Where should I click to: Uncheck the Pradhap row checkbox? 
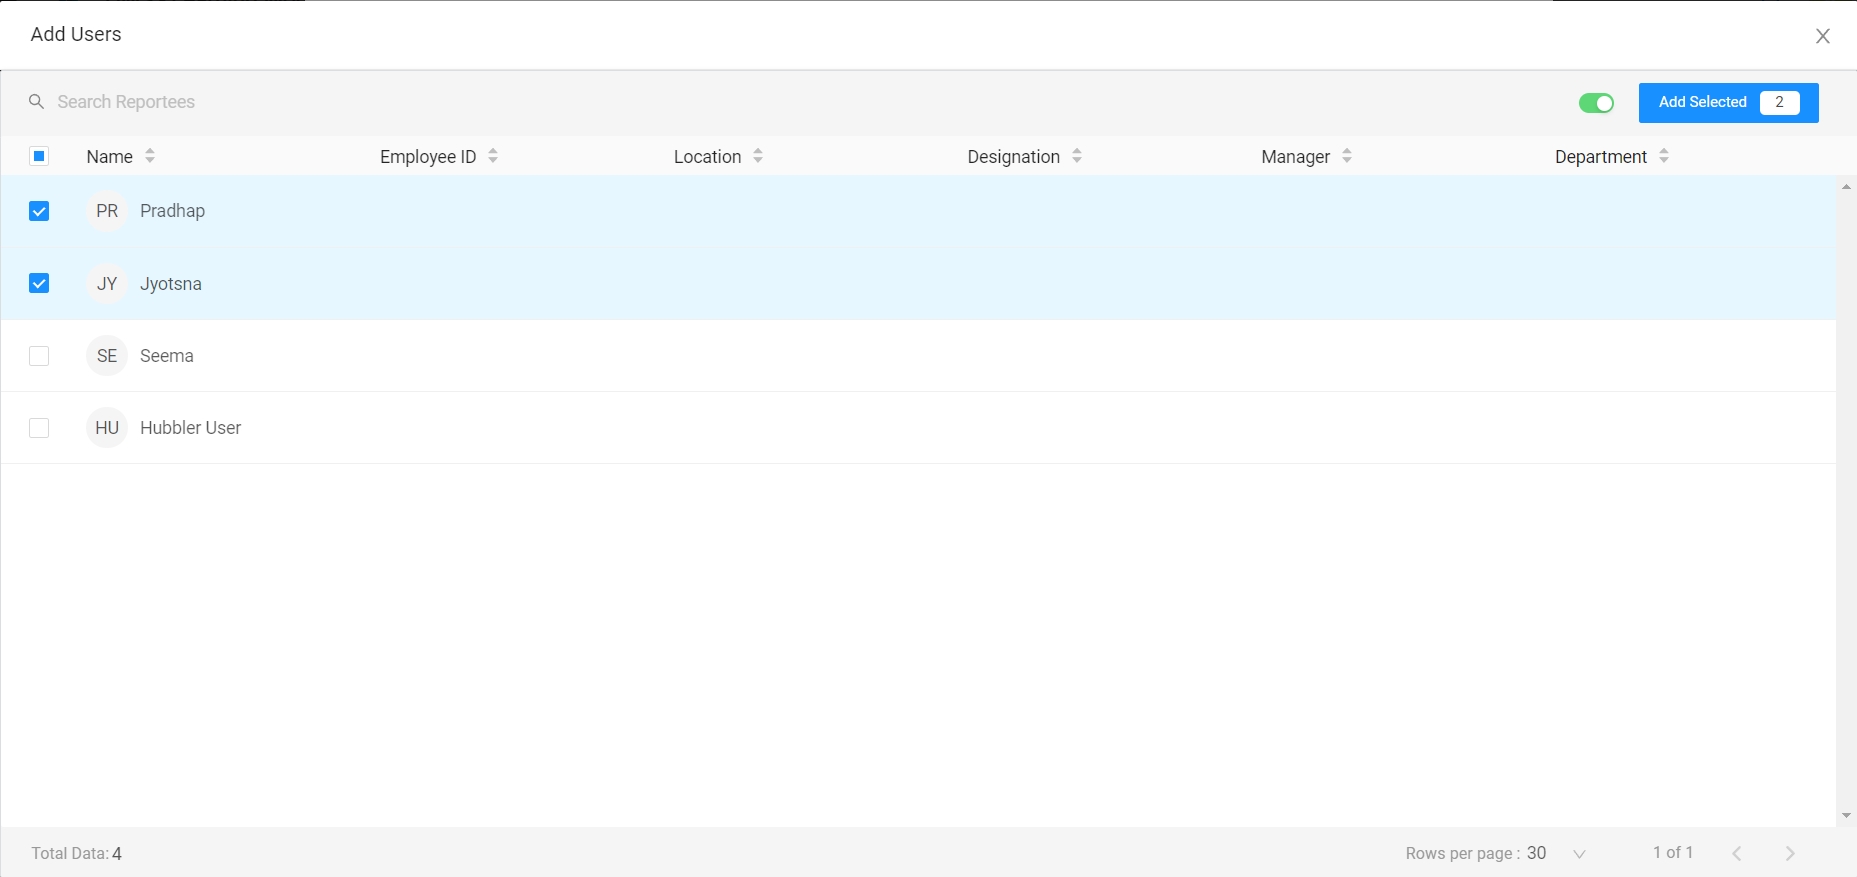tap(39, 211)
